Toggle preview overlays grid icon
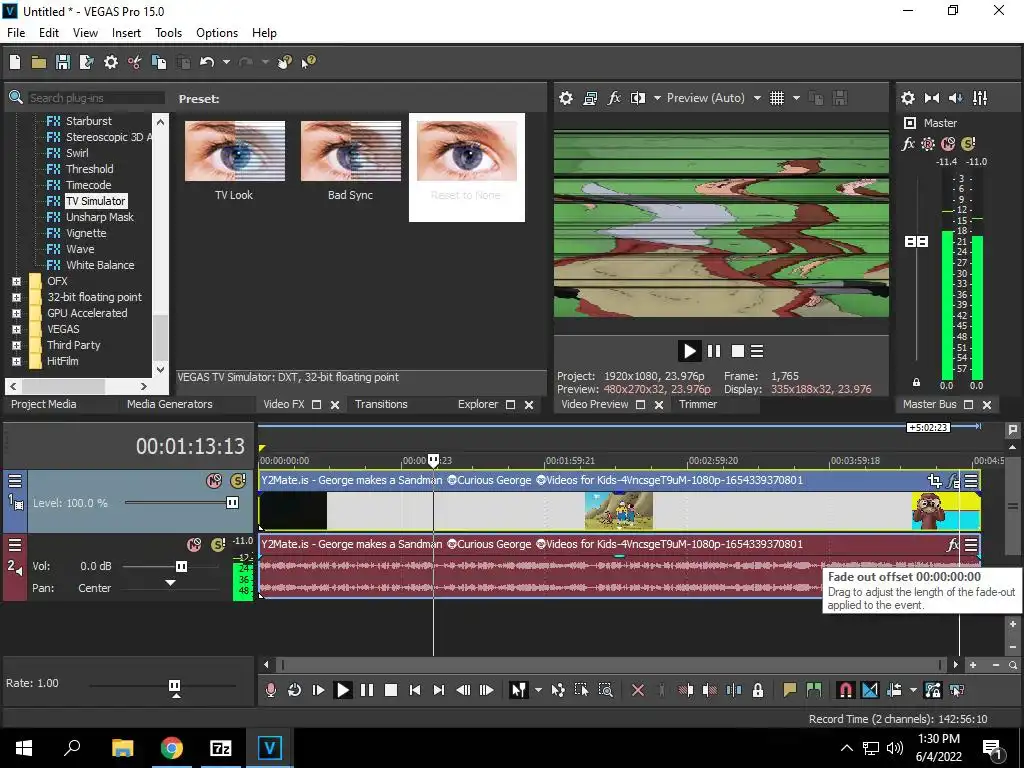1024x768 pixels. [x=776, y=98]
